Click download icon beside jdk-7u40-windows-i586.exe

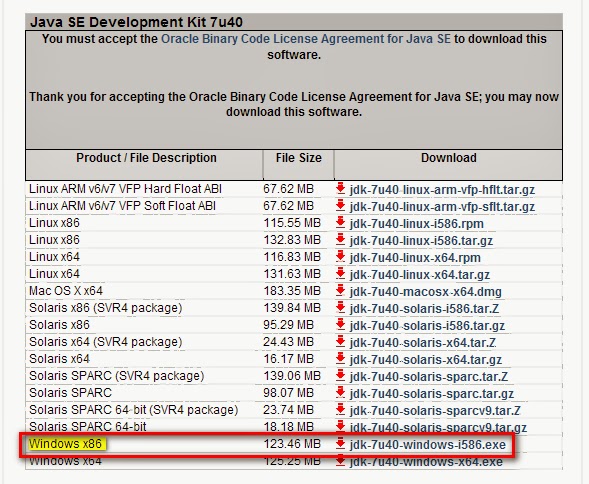tap(340, 443)
